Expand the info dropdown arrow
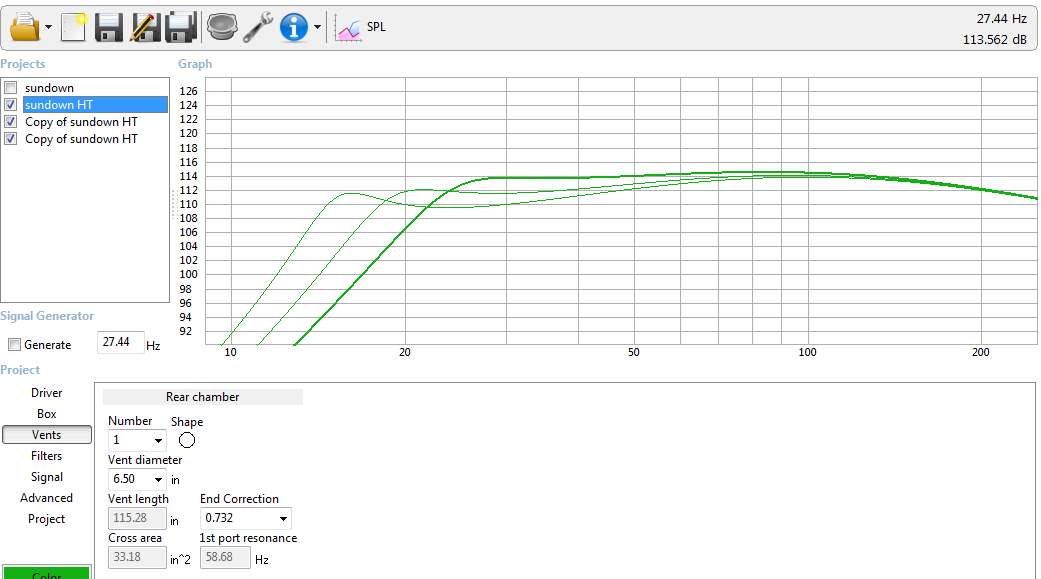This screenshot has width=1041, height=579. 317,27
